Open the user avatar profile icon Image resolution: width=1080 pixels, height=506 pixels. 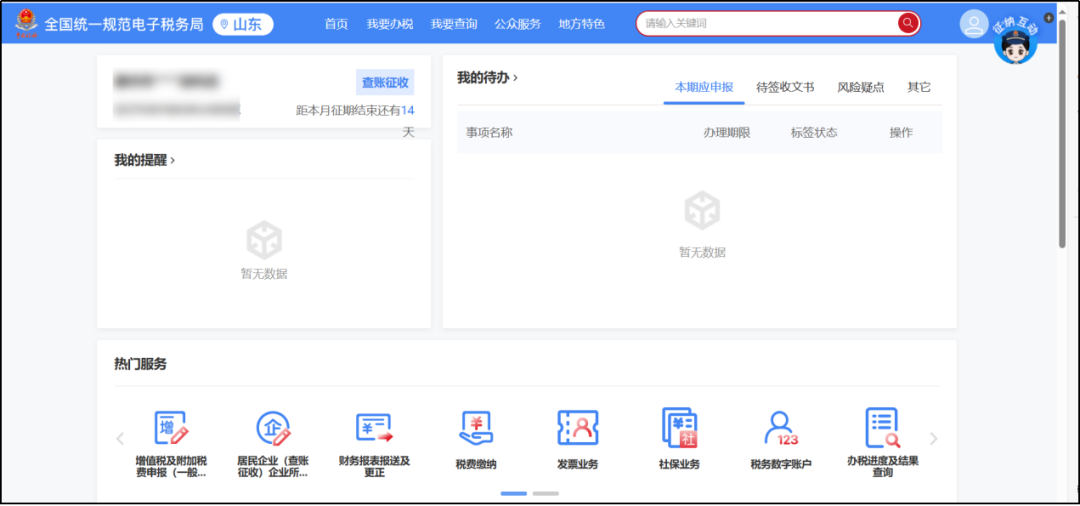coord(974,25)
